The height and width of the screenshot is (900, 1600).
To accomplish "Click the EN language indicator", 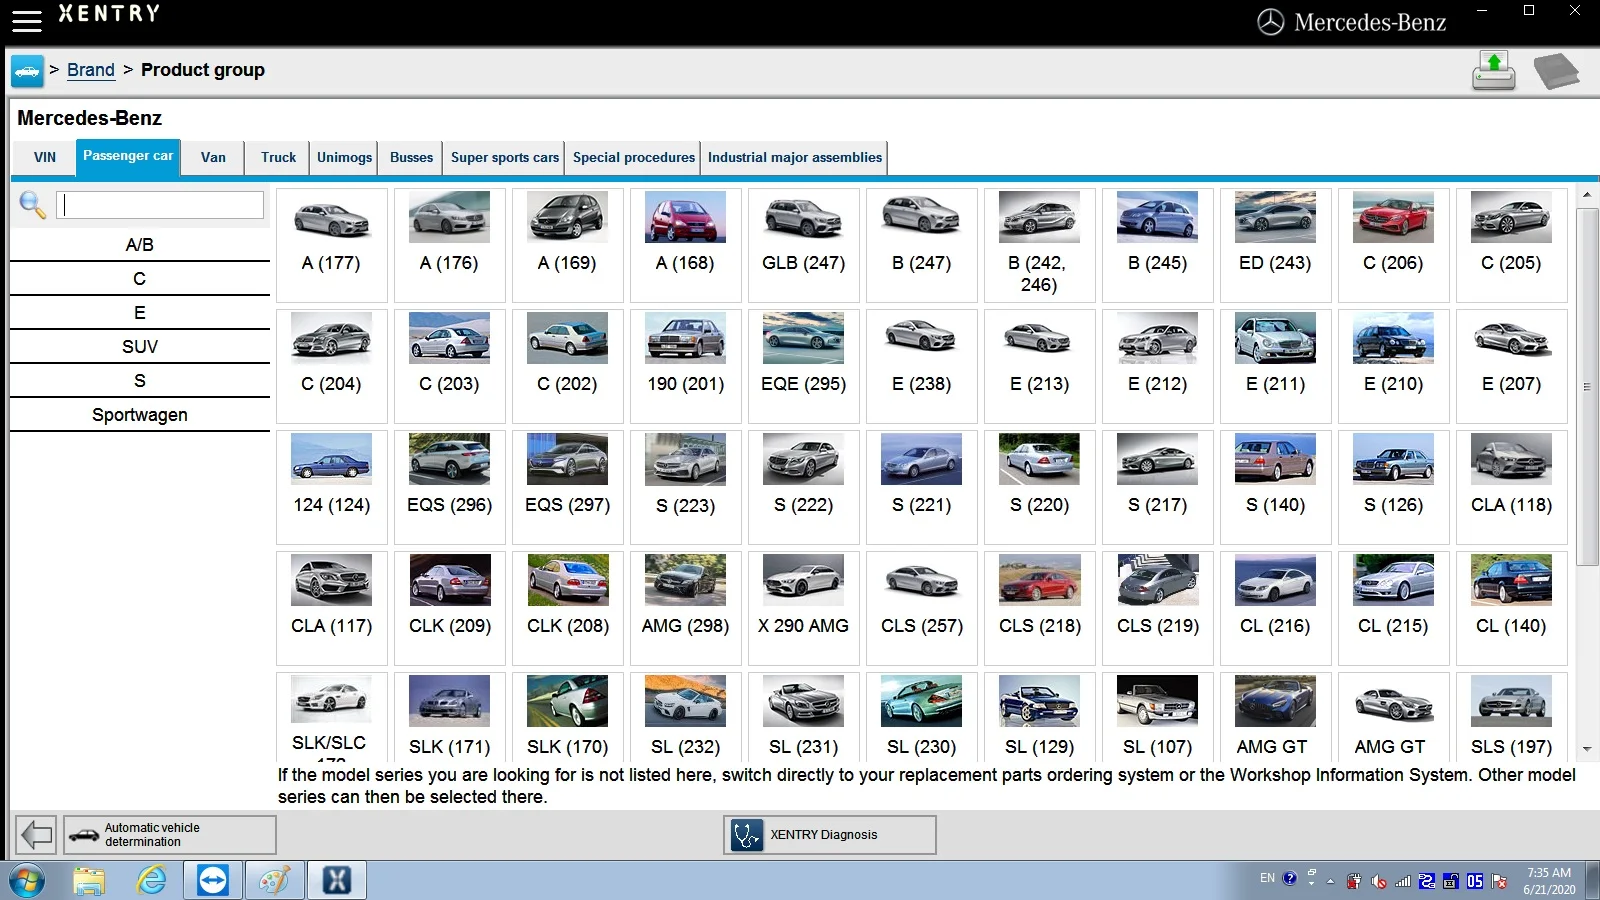I will 1267,878.
